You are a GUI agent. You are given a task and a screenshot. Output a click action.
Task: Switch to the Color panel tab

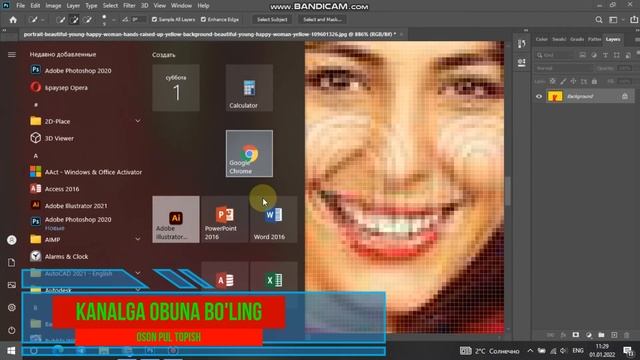[x=542, y=39]
